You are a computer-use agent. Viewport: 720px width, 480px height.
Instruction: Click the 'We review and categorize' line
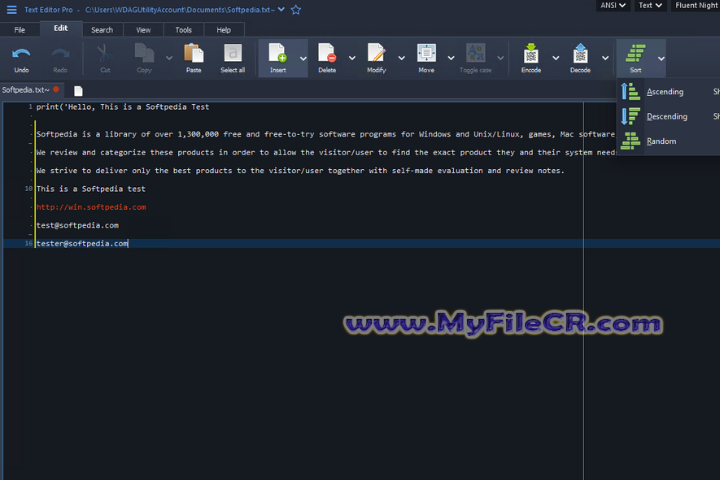326,152
